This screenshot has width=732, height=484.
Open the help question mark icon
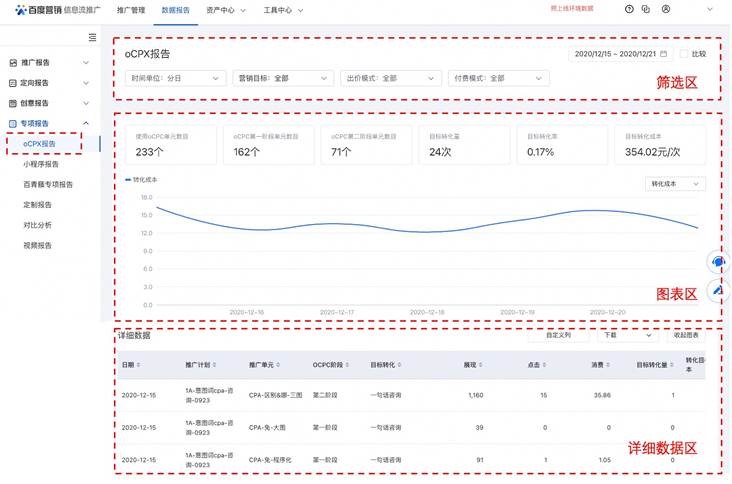(629, 9)
